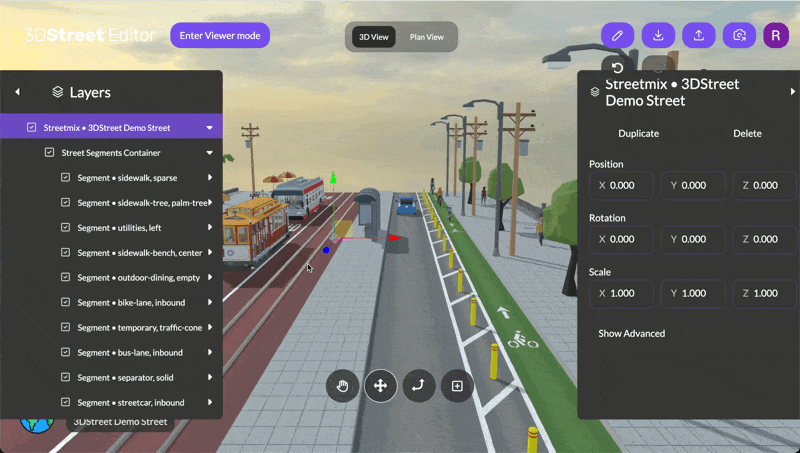Toggle visibility of Segment bike-lane, inbound
The image size is (800, 453).
66,303
